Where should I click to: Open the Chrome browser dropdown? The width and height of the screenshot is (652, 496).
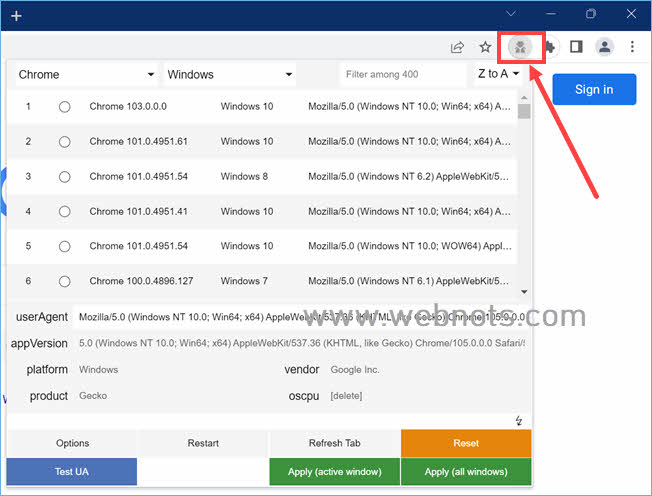click(86, 75)
